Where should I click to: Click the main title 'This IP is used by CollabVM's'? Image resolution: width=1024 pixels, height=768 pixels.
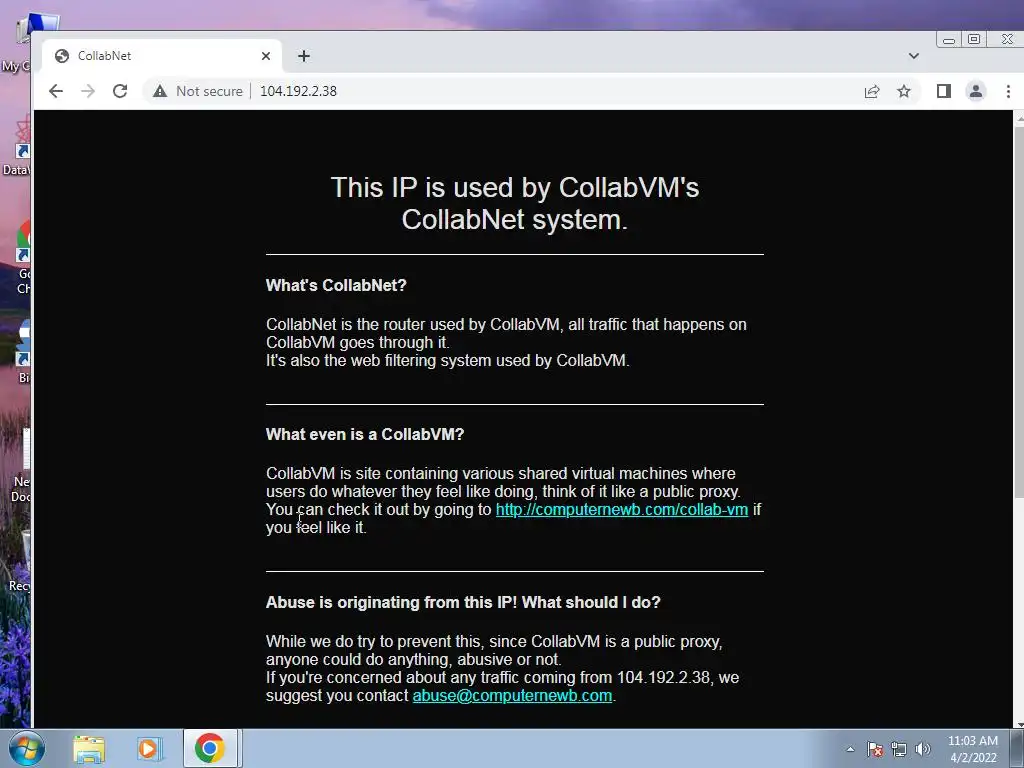[x=515, y=187]
